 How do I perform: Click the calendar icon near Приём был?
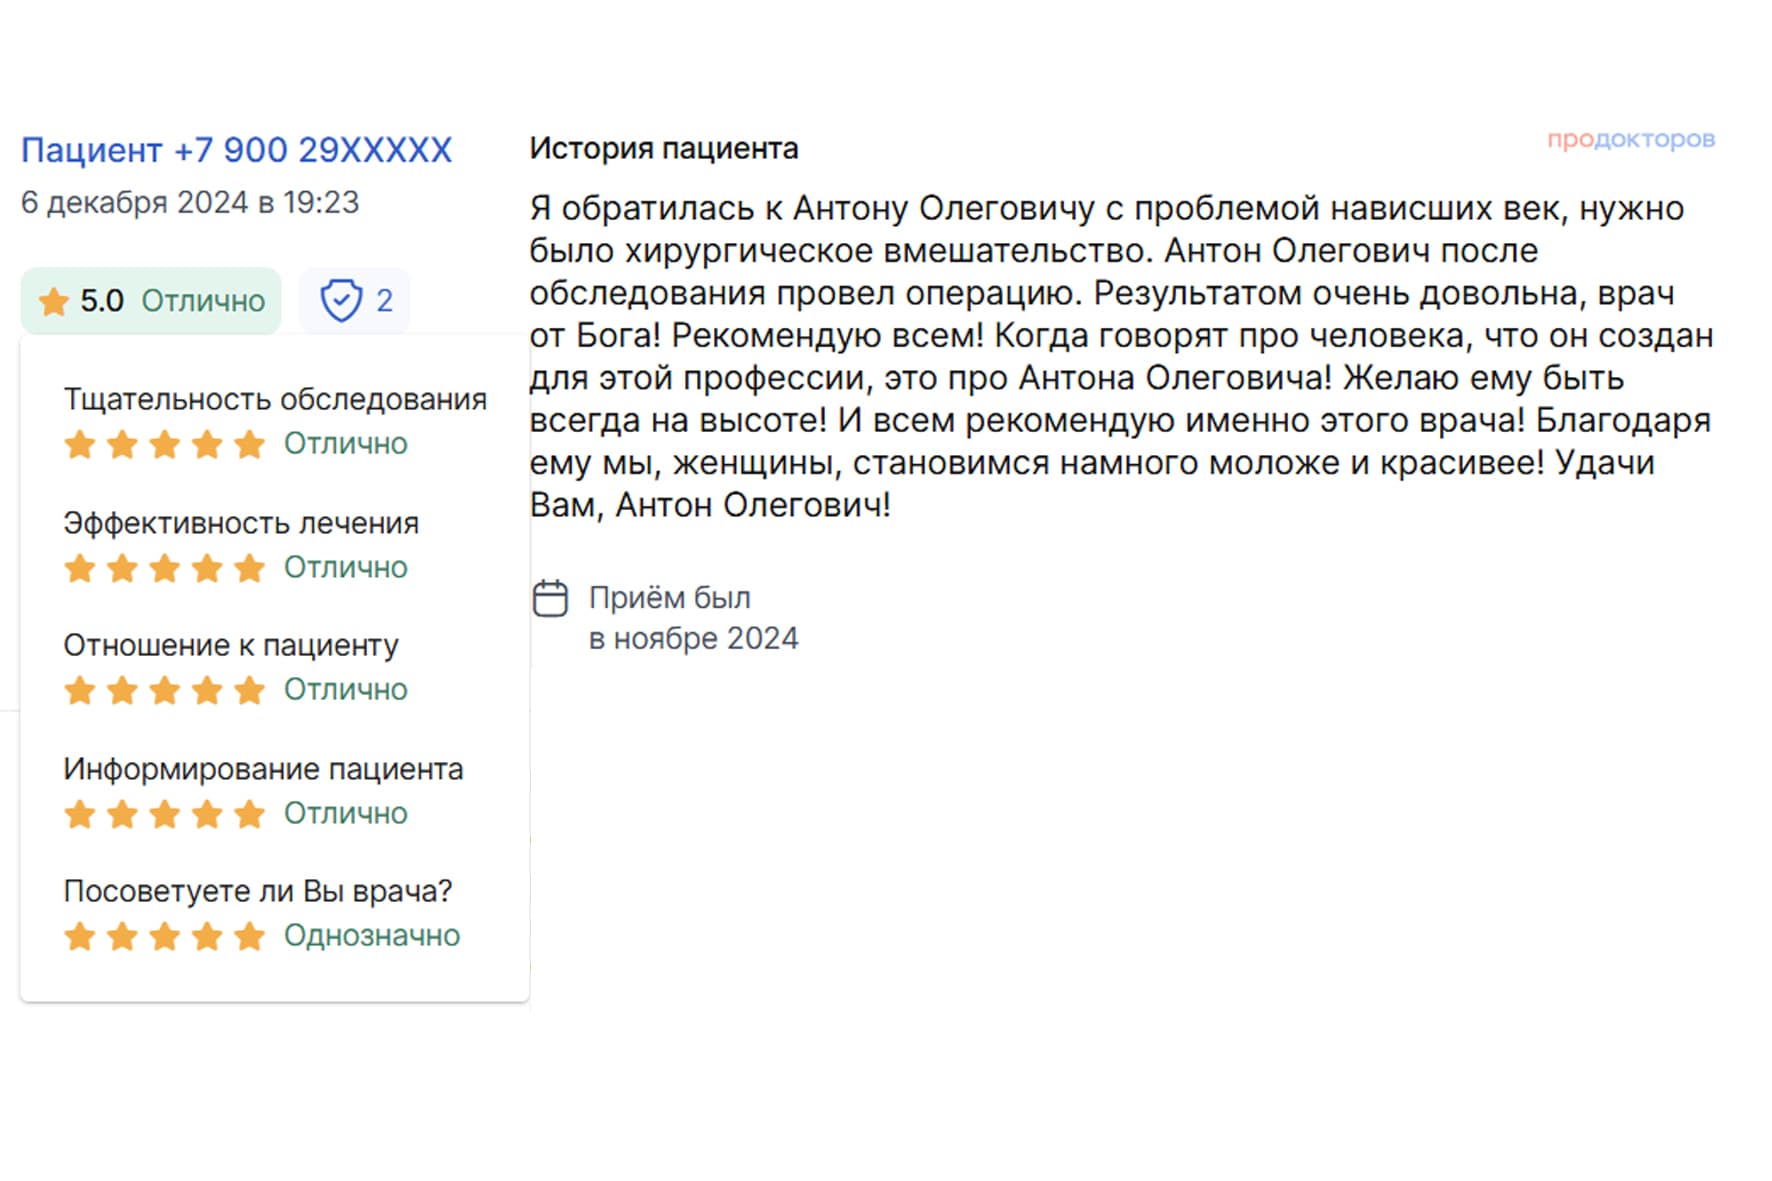coord(550,598)
